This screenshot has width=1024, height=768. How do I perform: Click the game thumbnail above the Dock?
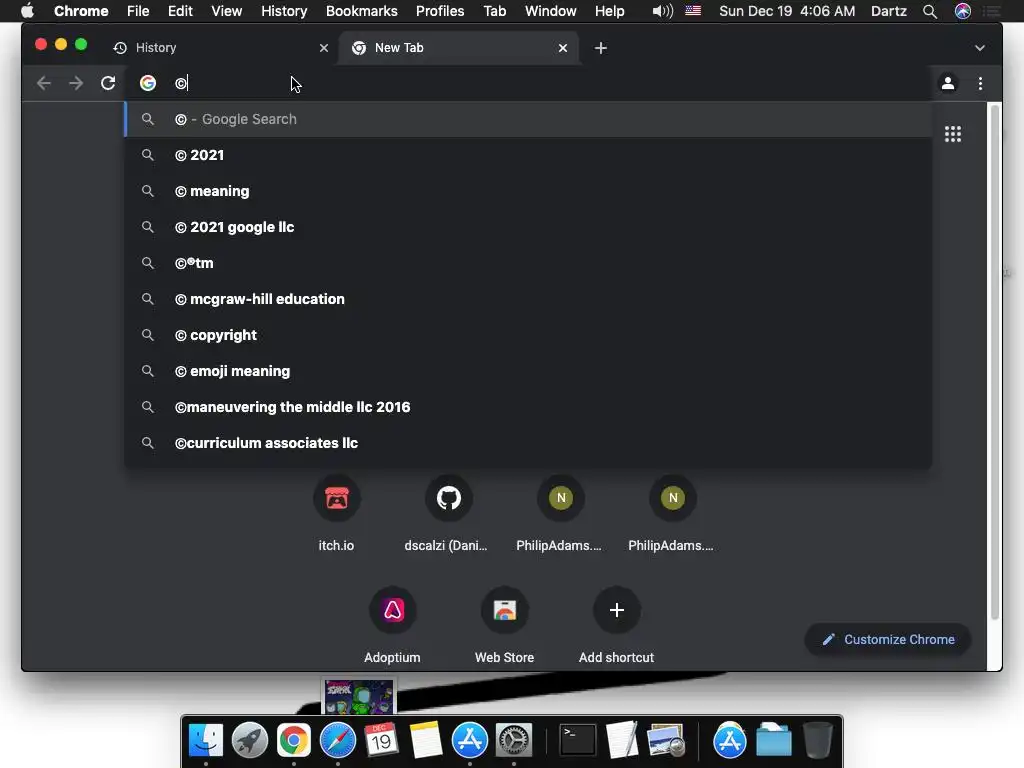click(x=359, y=697)
